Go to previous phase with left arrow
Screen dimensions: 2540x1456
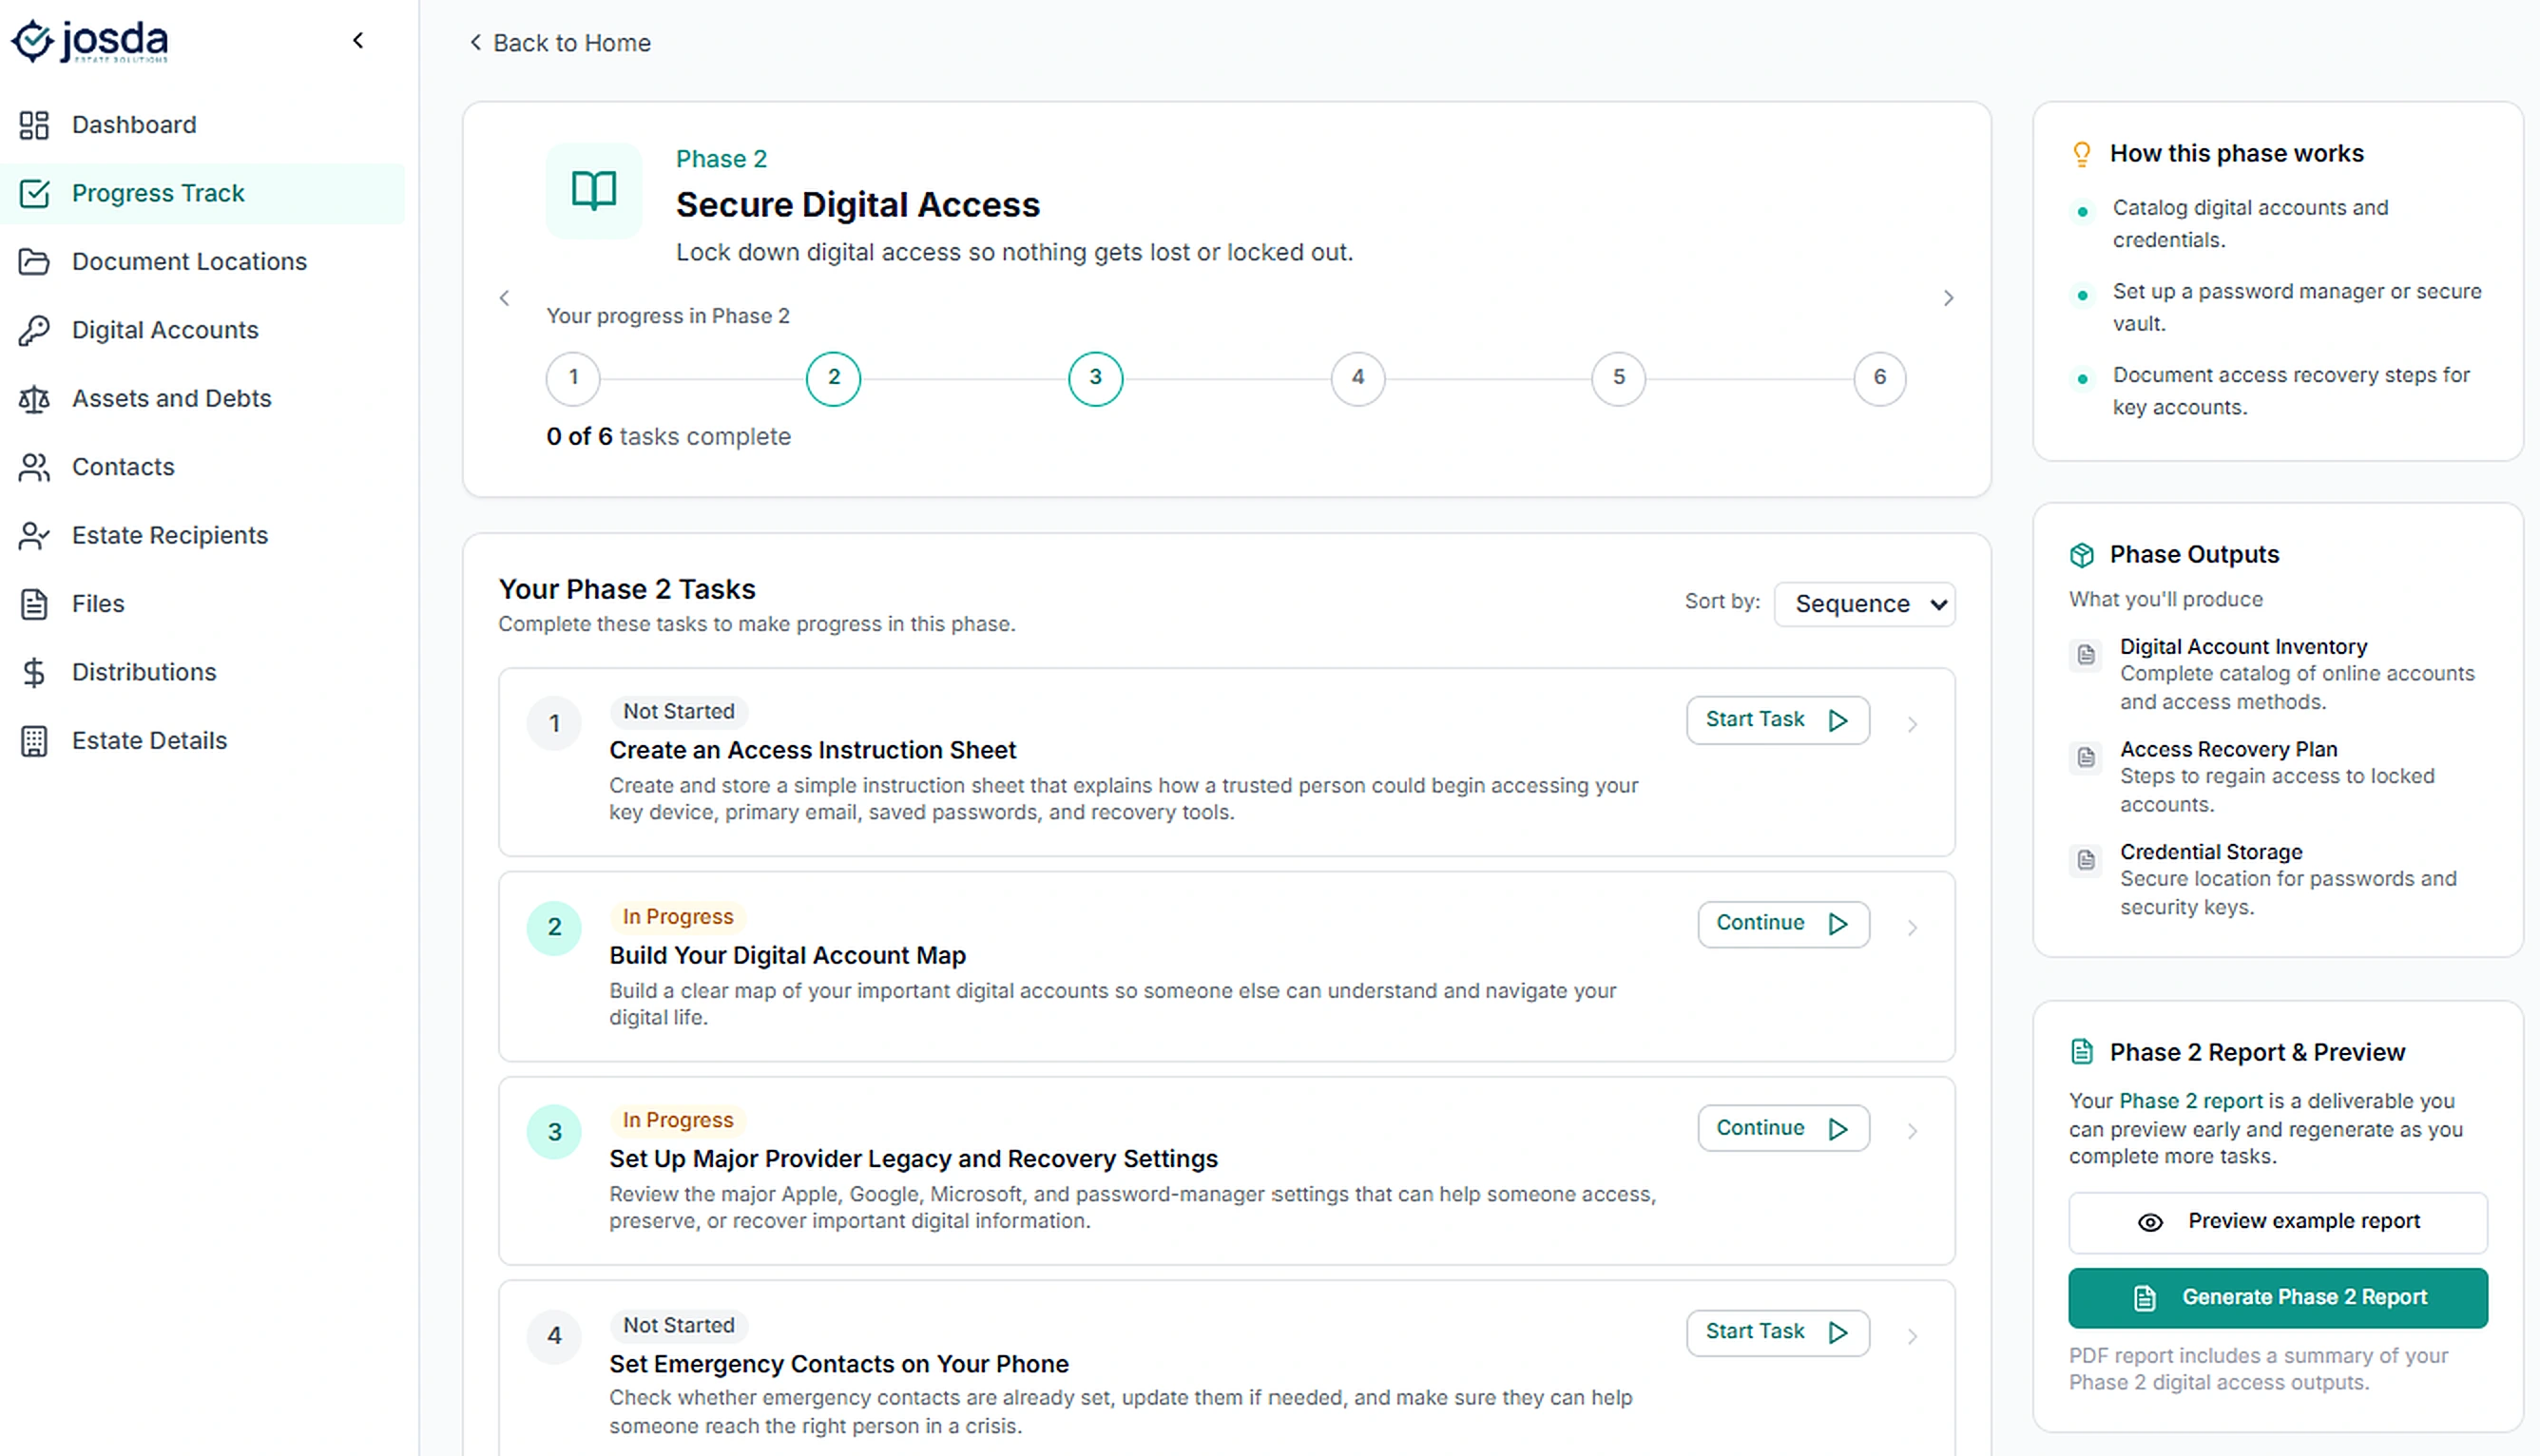tap(505, 298)
